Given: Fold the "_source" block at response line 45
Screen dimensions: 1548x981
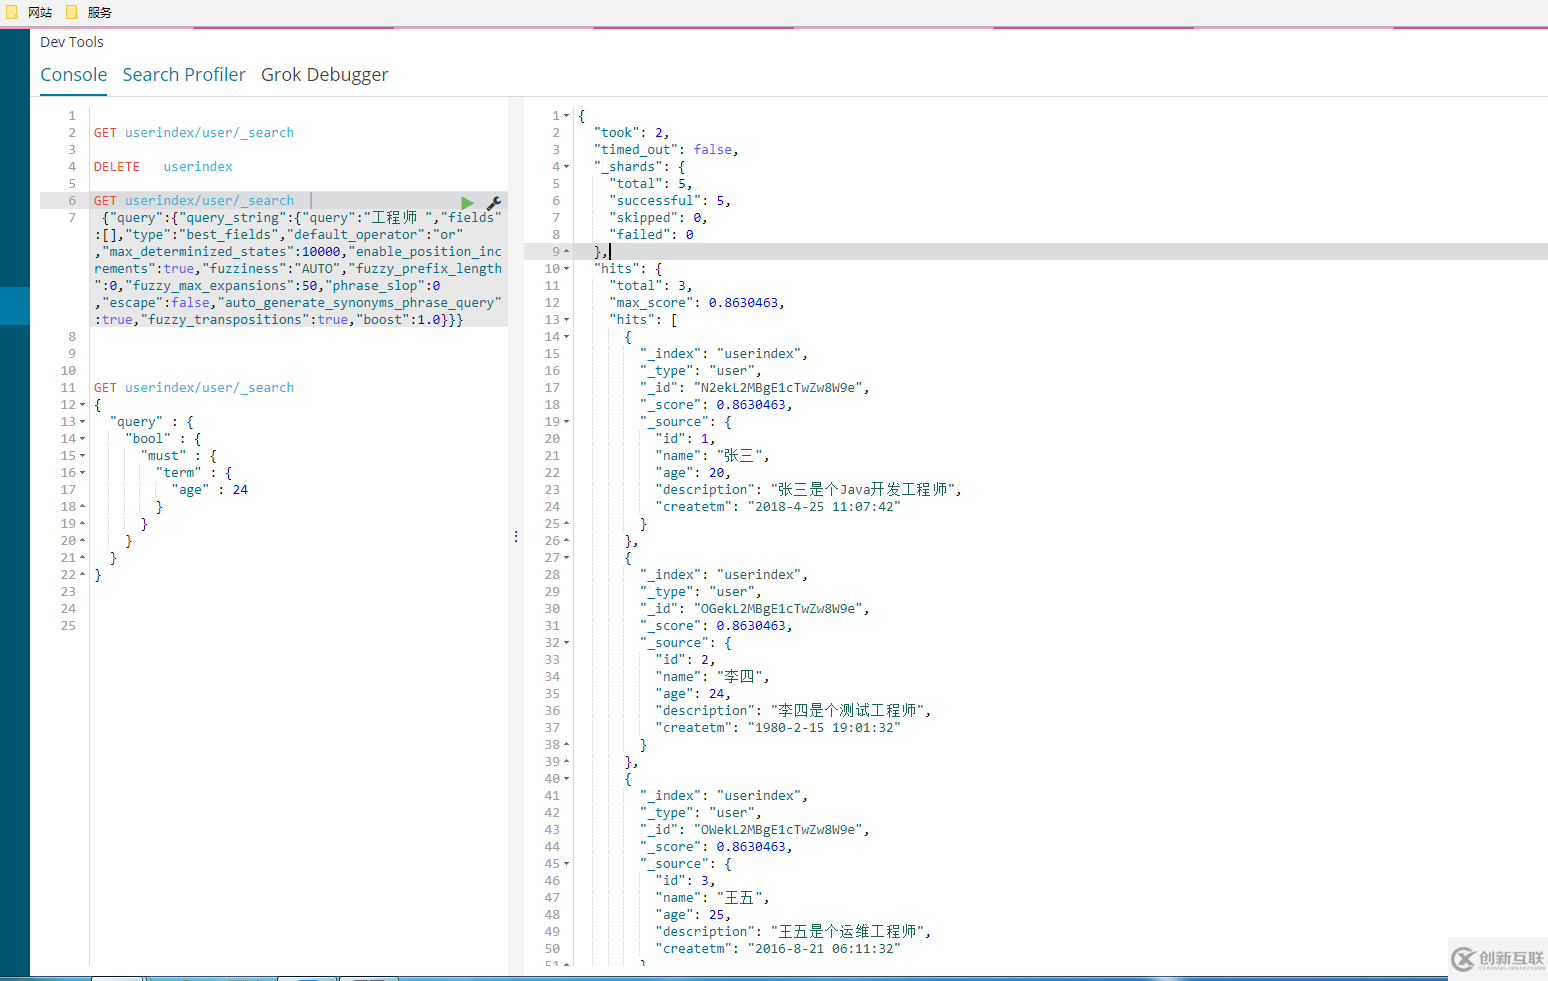Looking at the screenshot, I should tap(566, 864).
